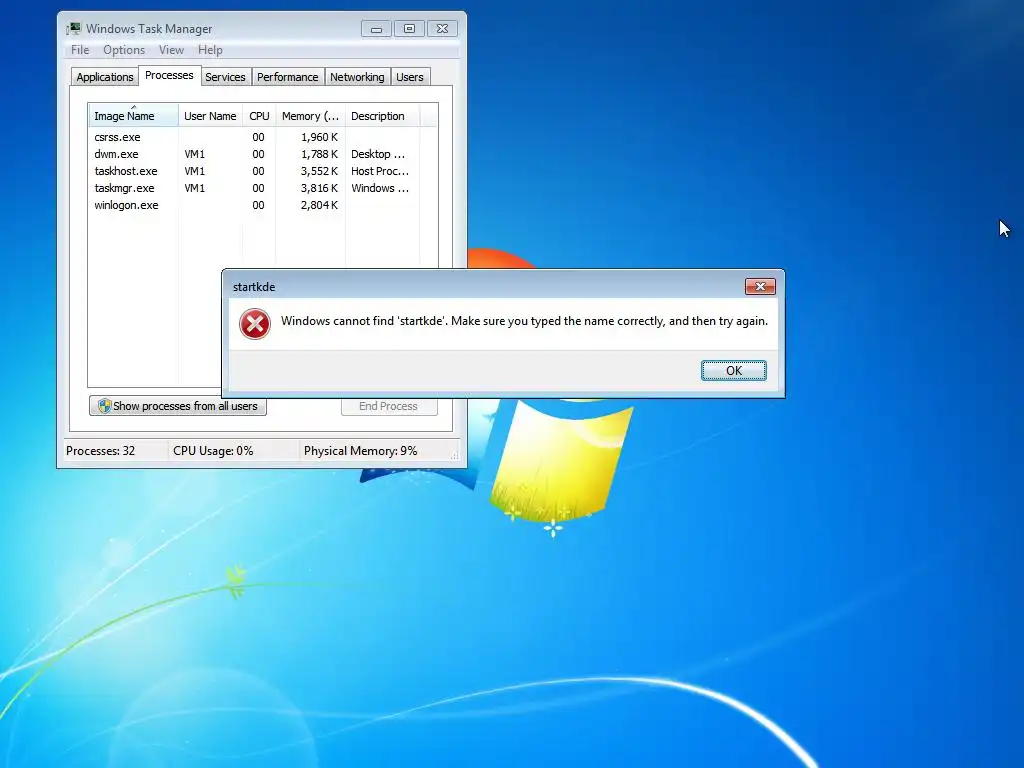
Task: Open the Users tab
Action: pos(409,77)
